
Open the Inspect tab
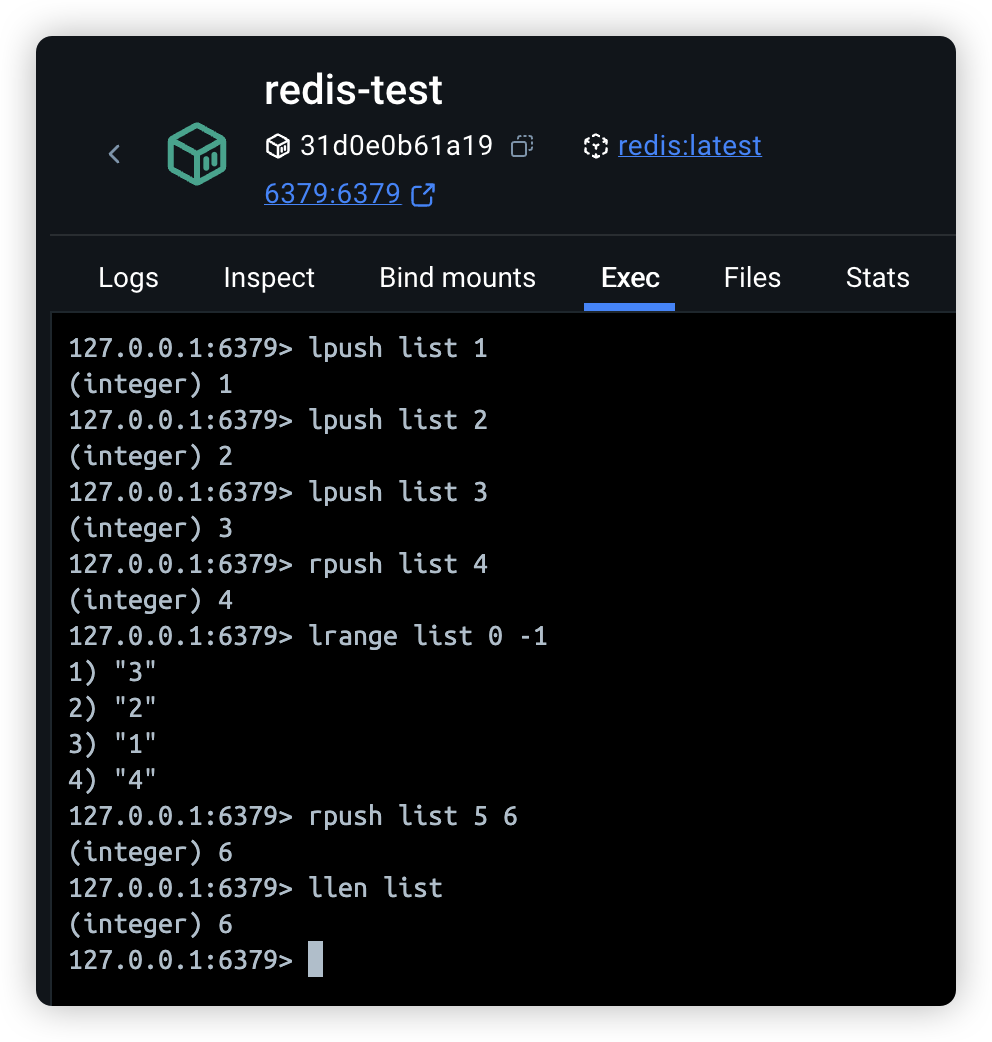click(269, 278)
